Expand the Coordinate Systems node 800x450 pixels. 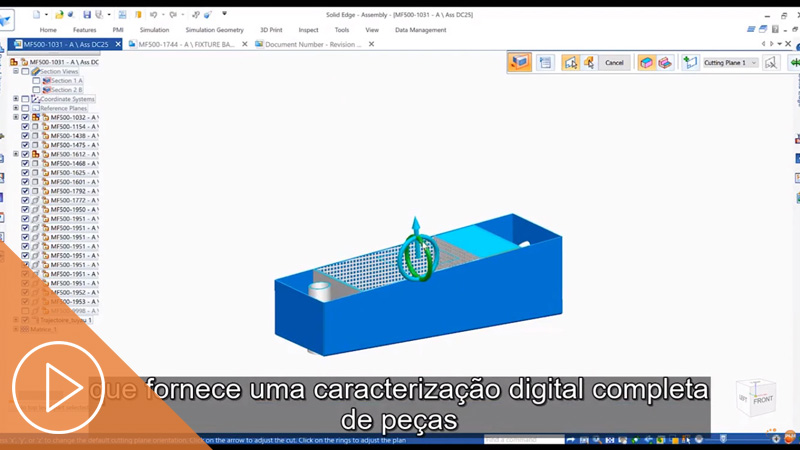point(16,99)
